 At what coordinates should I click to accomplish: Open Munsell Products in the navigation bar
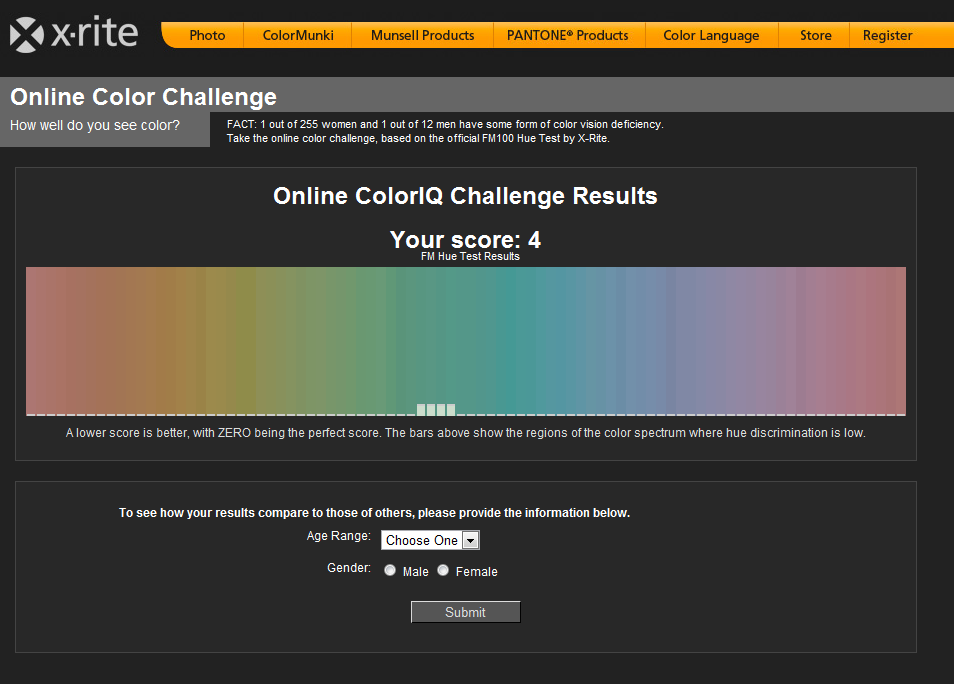[422, 35]
